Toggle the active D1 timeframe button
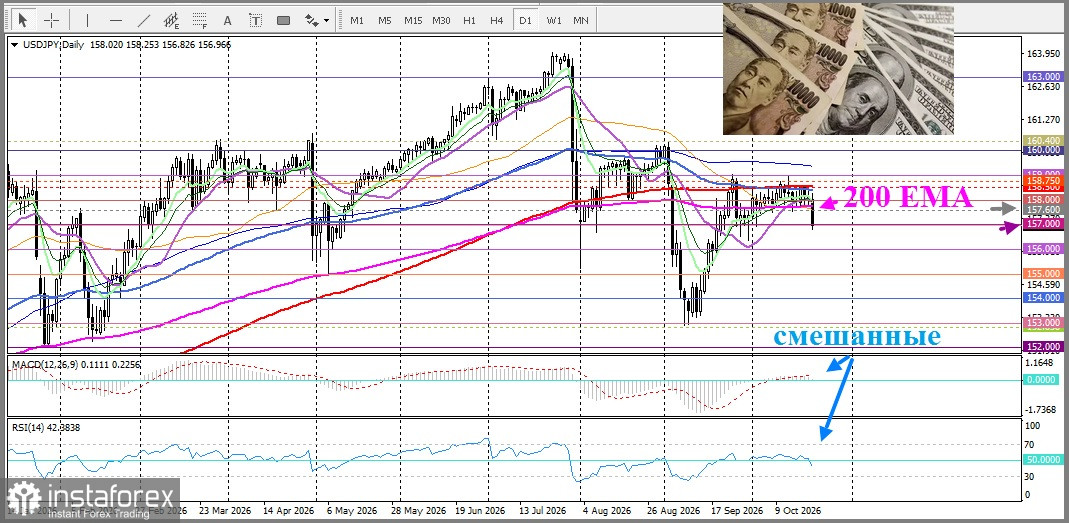The height and width of the screenshot is (523, 1069). 525,20
